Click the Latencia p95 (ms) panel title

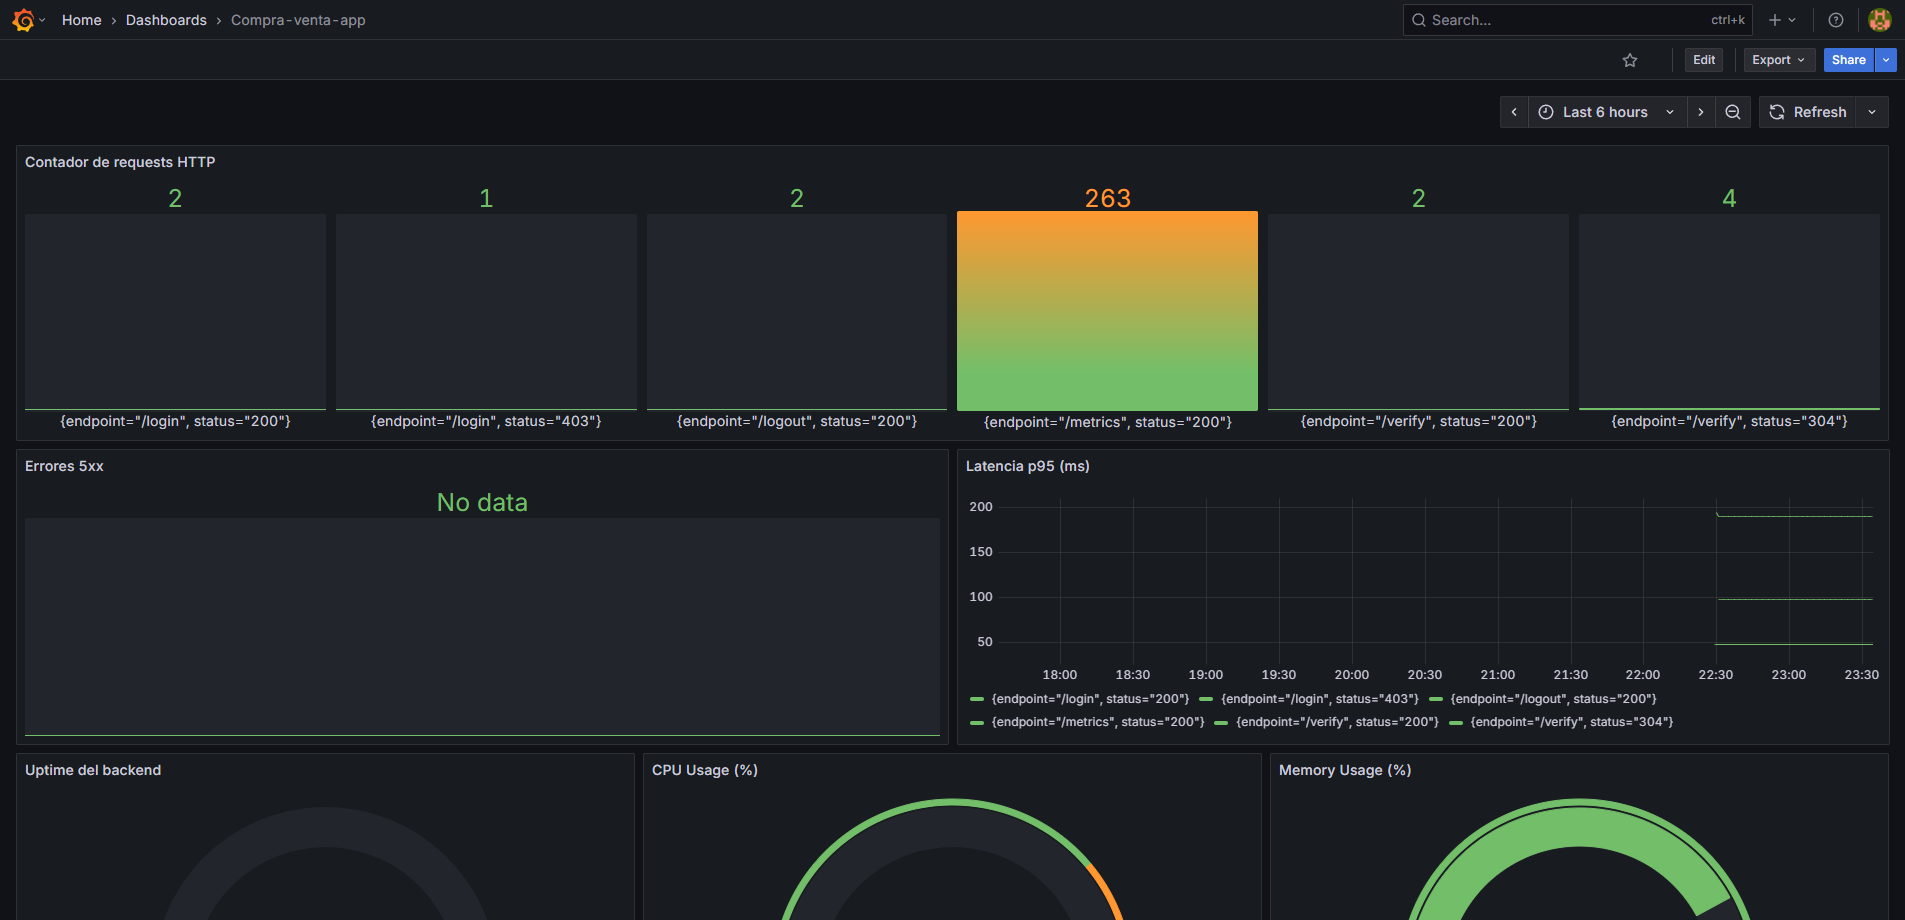[x=1027, y=466]
